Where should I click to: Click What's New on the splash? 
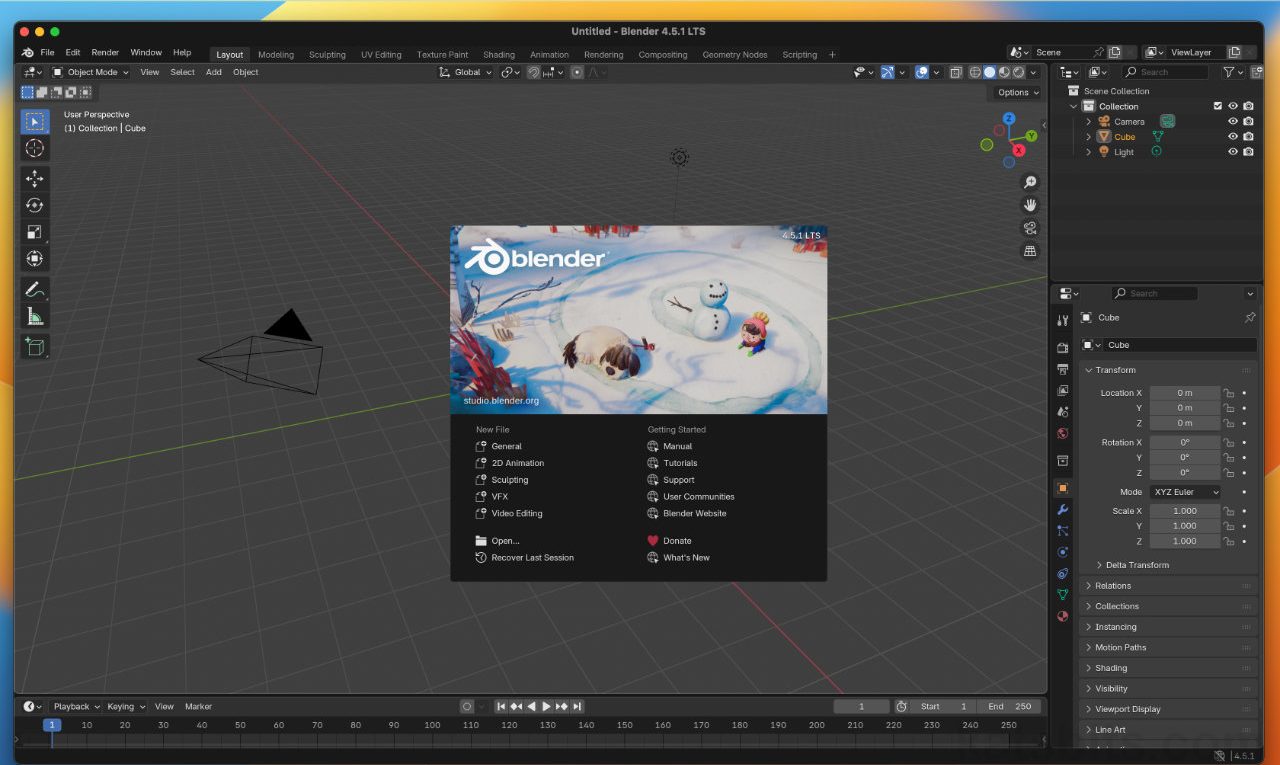(x=678, y=557)
